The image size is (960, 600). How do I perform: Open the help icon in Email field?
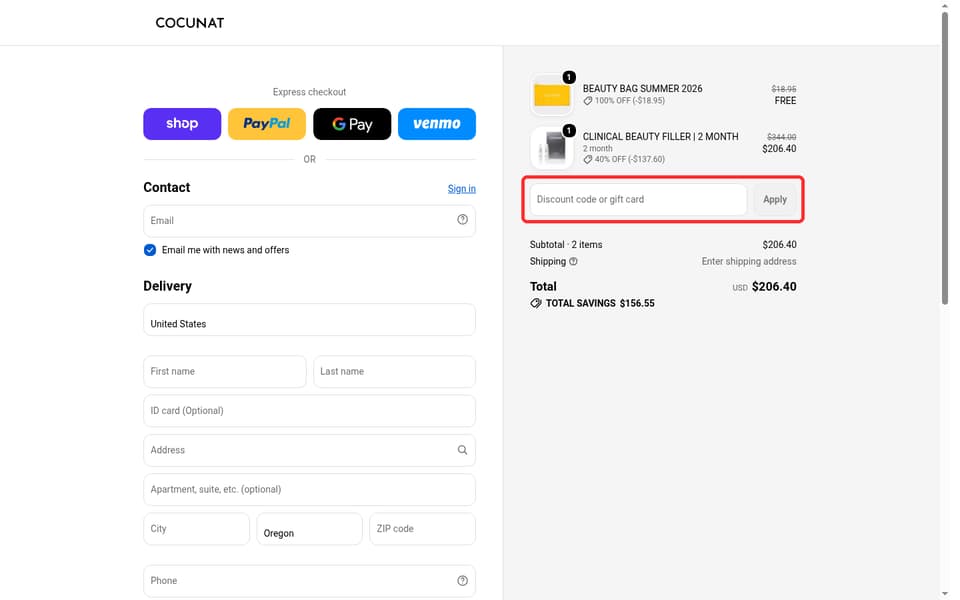(x=462, y=220)
